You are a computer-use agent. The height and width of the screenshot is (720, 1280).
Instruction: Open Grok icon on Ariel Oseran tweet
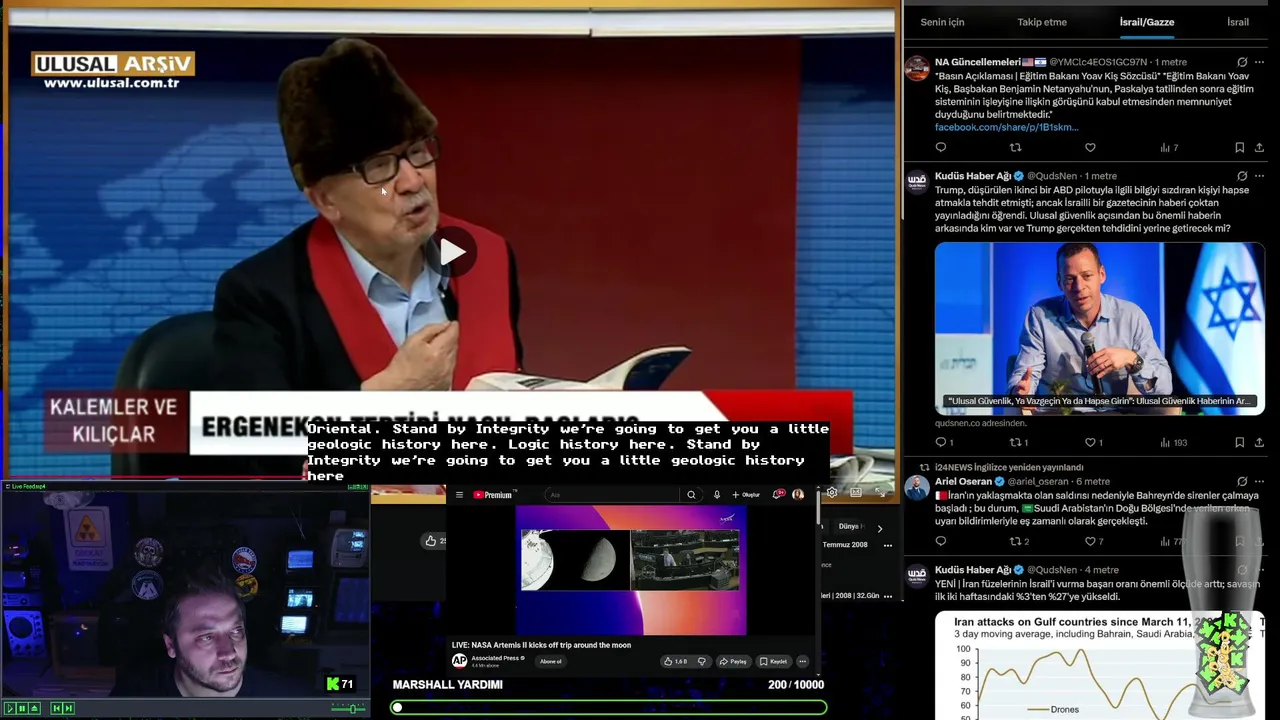[1242, 481]
